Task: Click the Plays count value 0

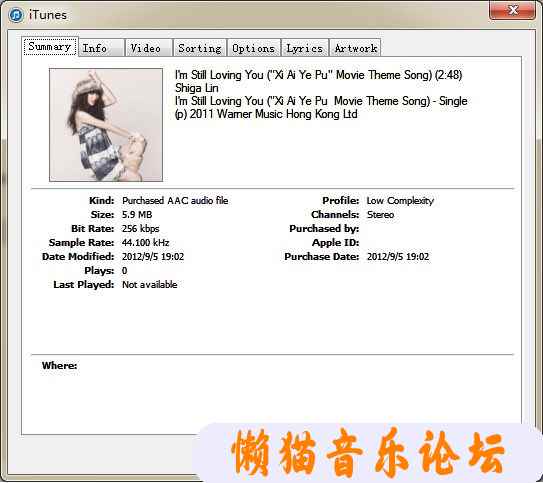Action: 125,271
